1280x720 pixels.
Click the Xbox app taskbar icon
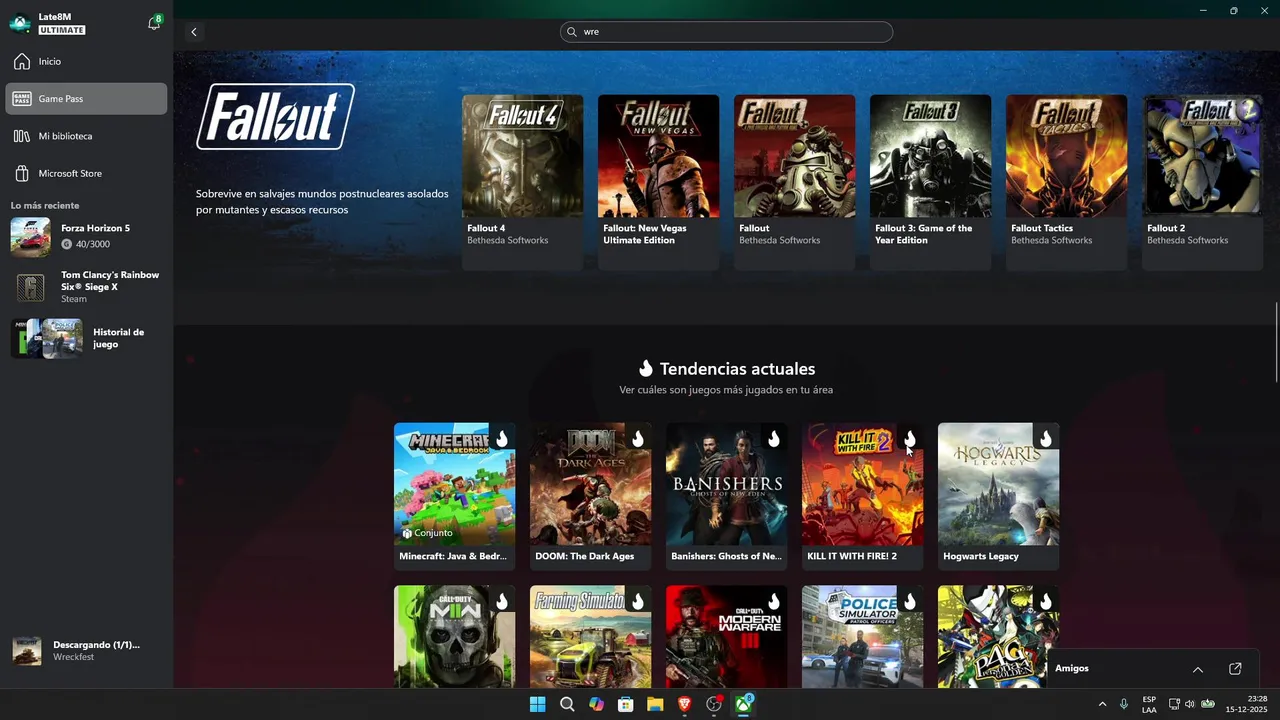click(x=744, y=704)
